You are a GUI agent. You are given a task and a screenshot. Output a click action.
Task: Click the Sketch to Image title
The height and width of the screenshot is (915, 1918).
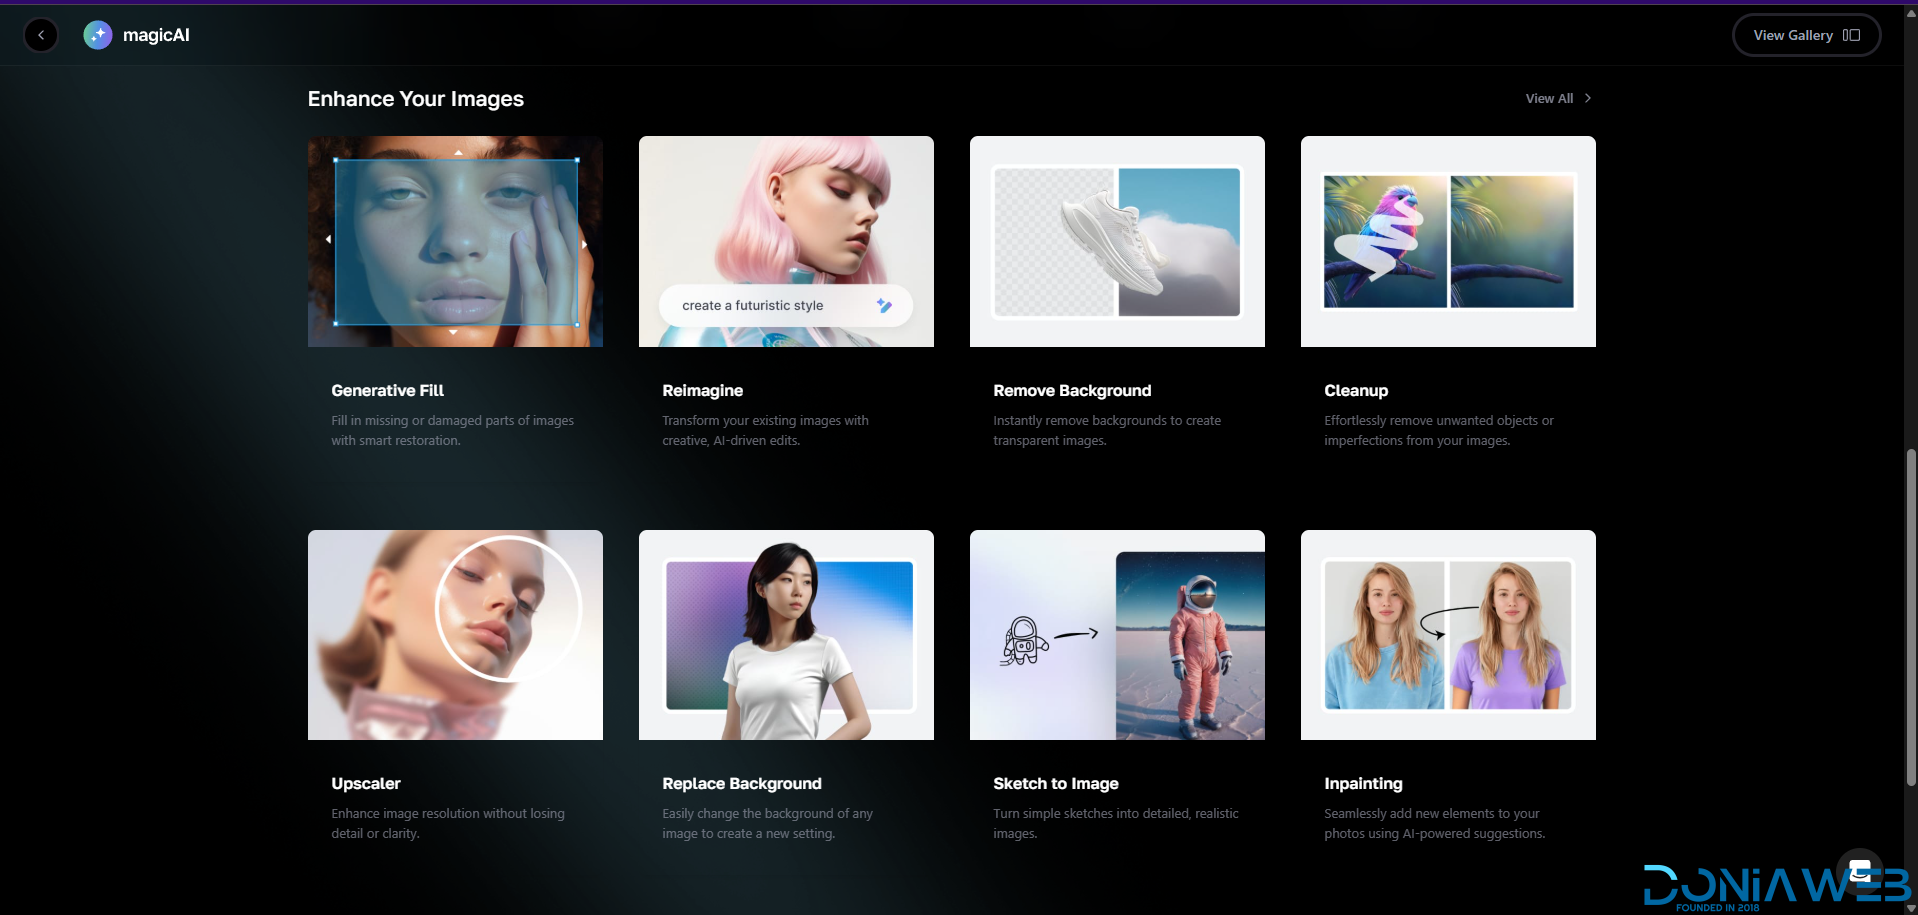point(1055,784)
